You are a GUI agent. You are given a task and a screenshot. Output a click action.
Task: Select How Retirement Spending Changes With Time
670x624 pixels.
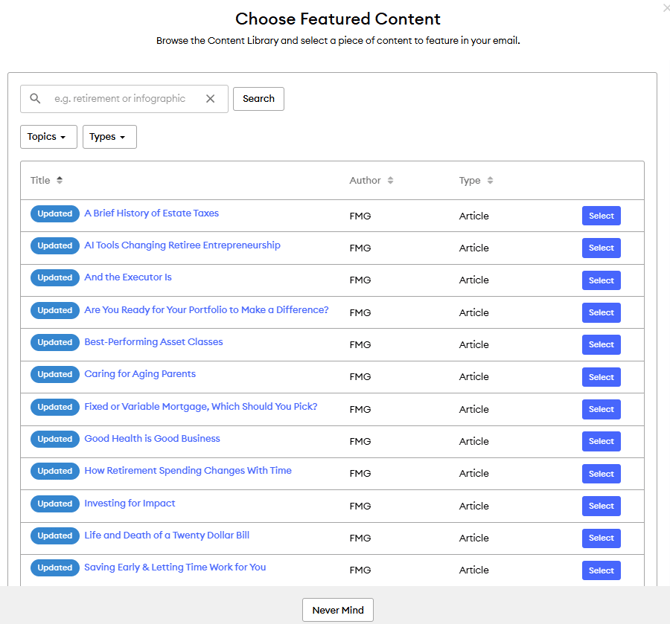tap(601, 474)
